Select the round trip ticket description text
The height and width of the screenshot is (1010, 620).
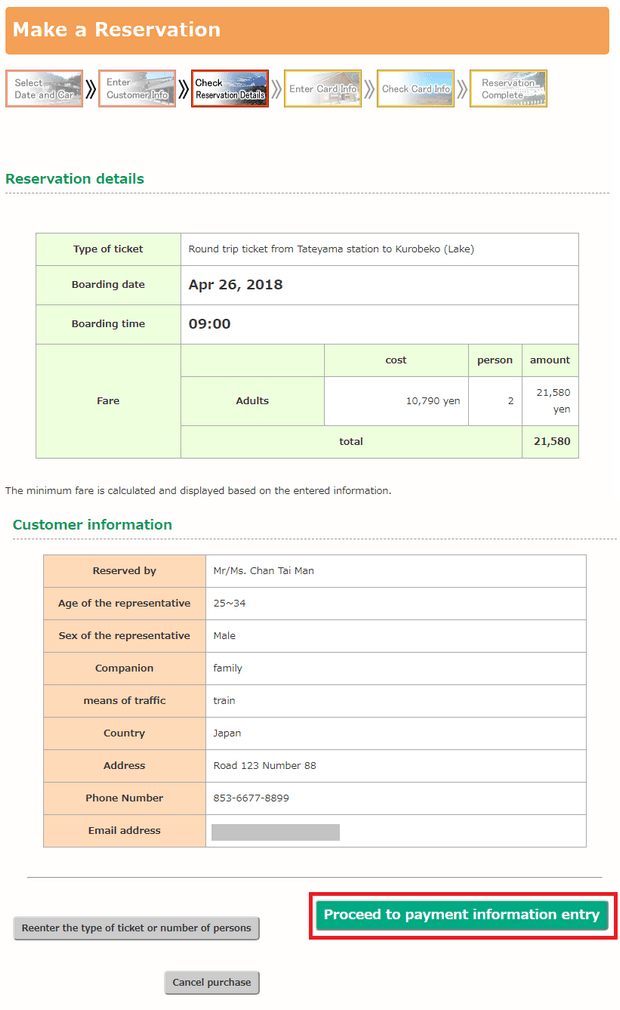pyautogui.click(x=331, y=249)
